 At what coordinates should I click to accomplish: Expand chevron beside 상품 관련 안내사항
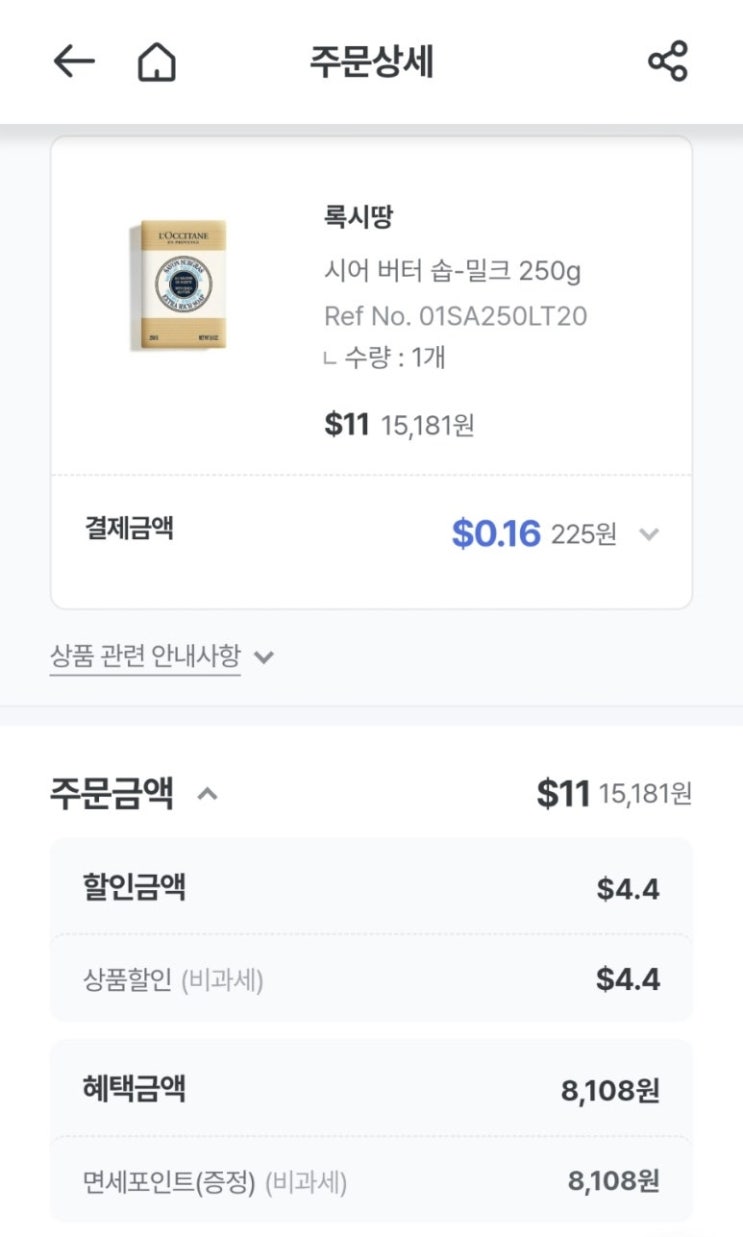click(x=264, y=658)
